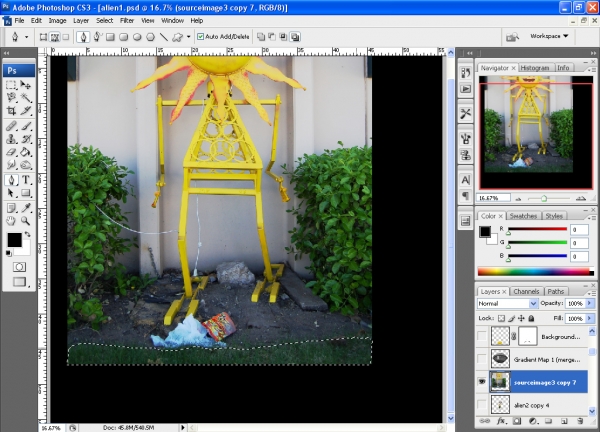Select the Eraser tool
Viewport: 600px width, 432px height.
click(11, 152)
